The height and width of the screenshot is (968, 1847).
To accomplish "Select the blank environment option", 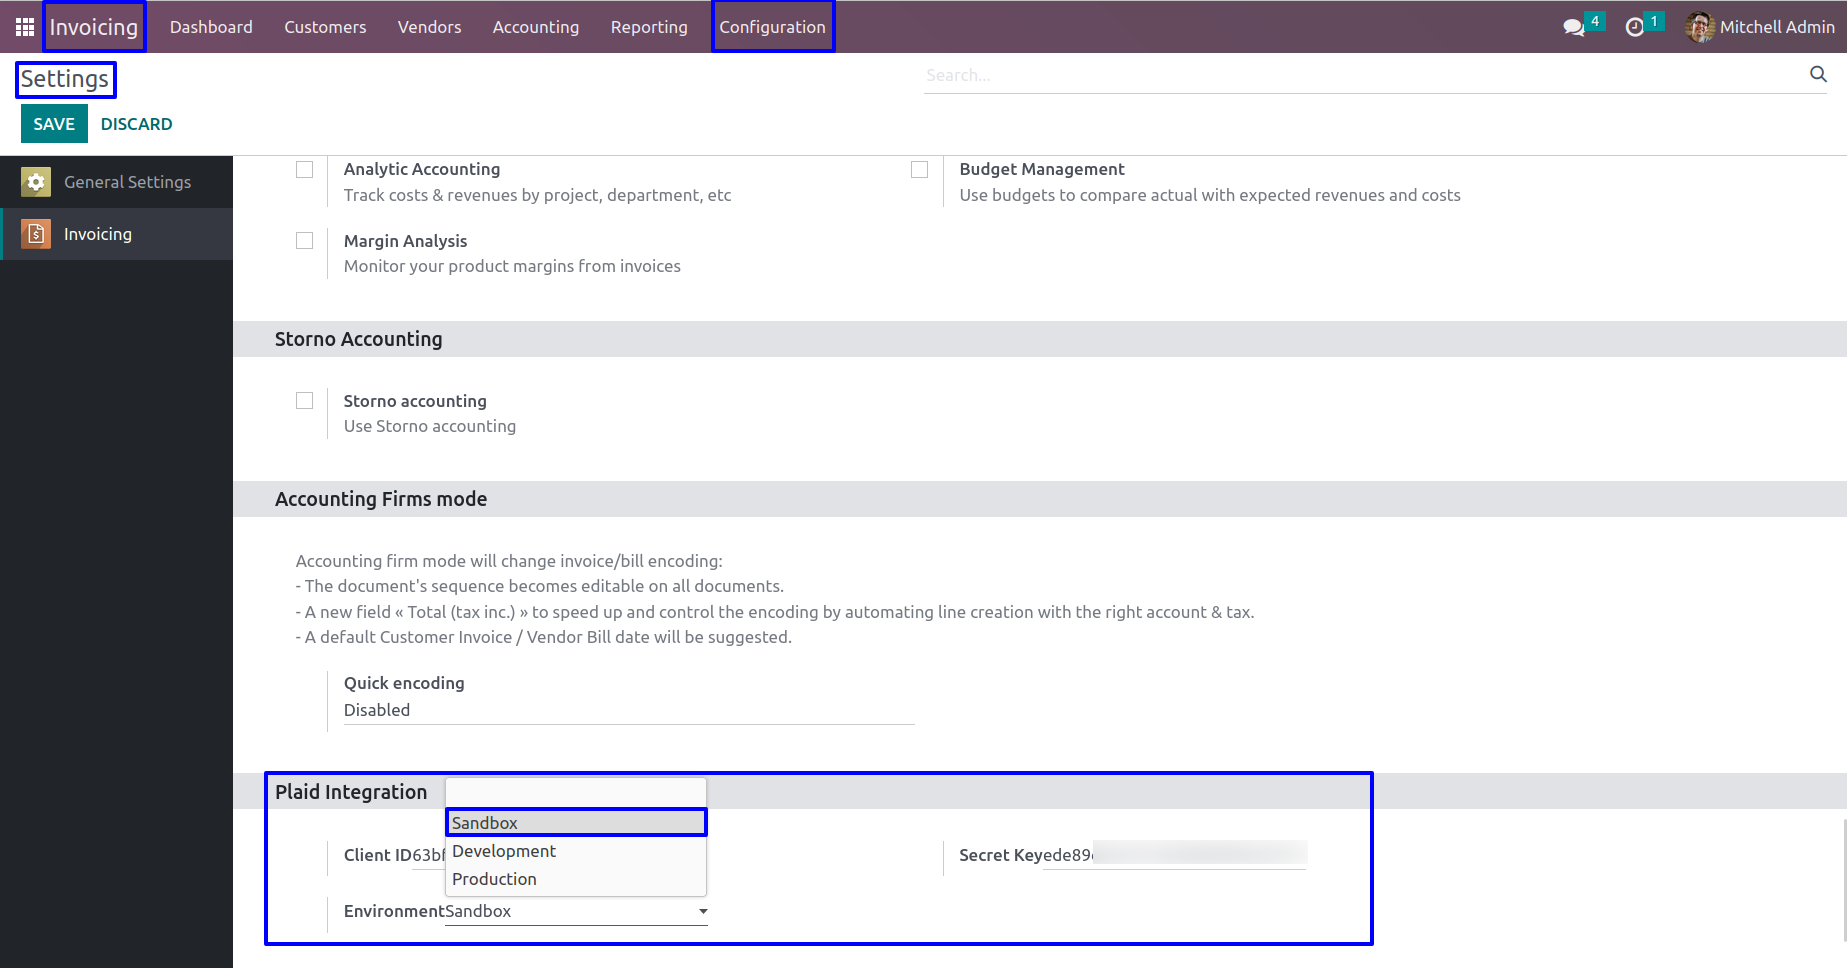I will click(x=576, y=793).
